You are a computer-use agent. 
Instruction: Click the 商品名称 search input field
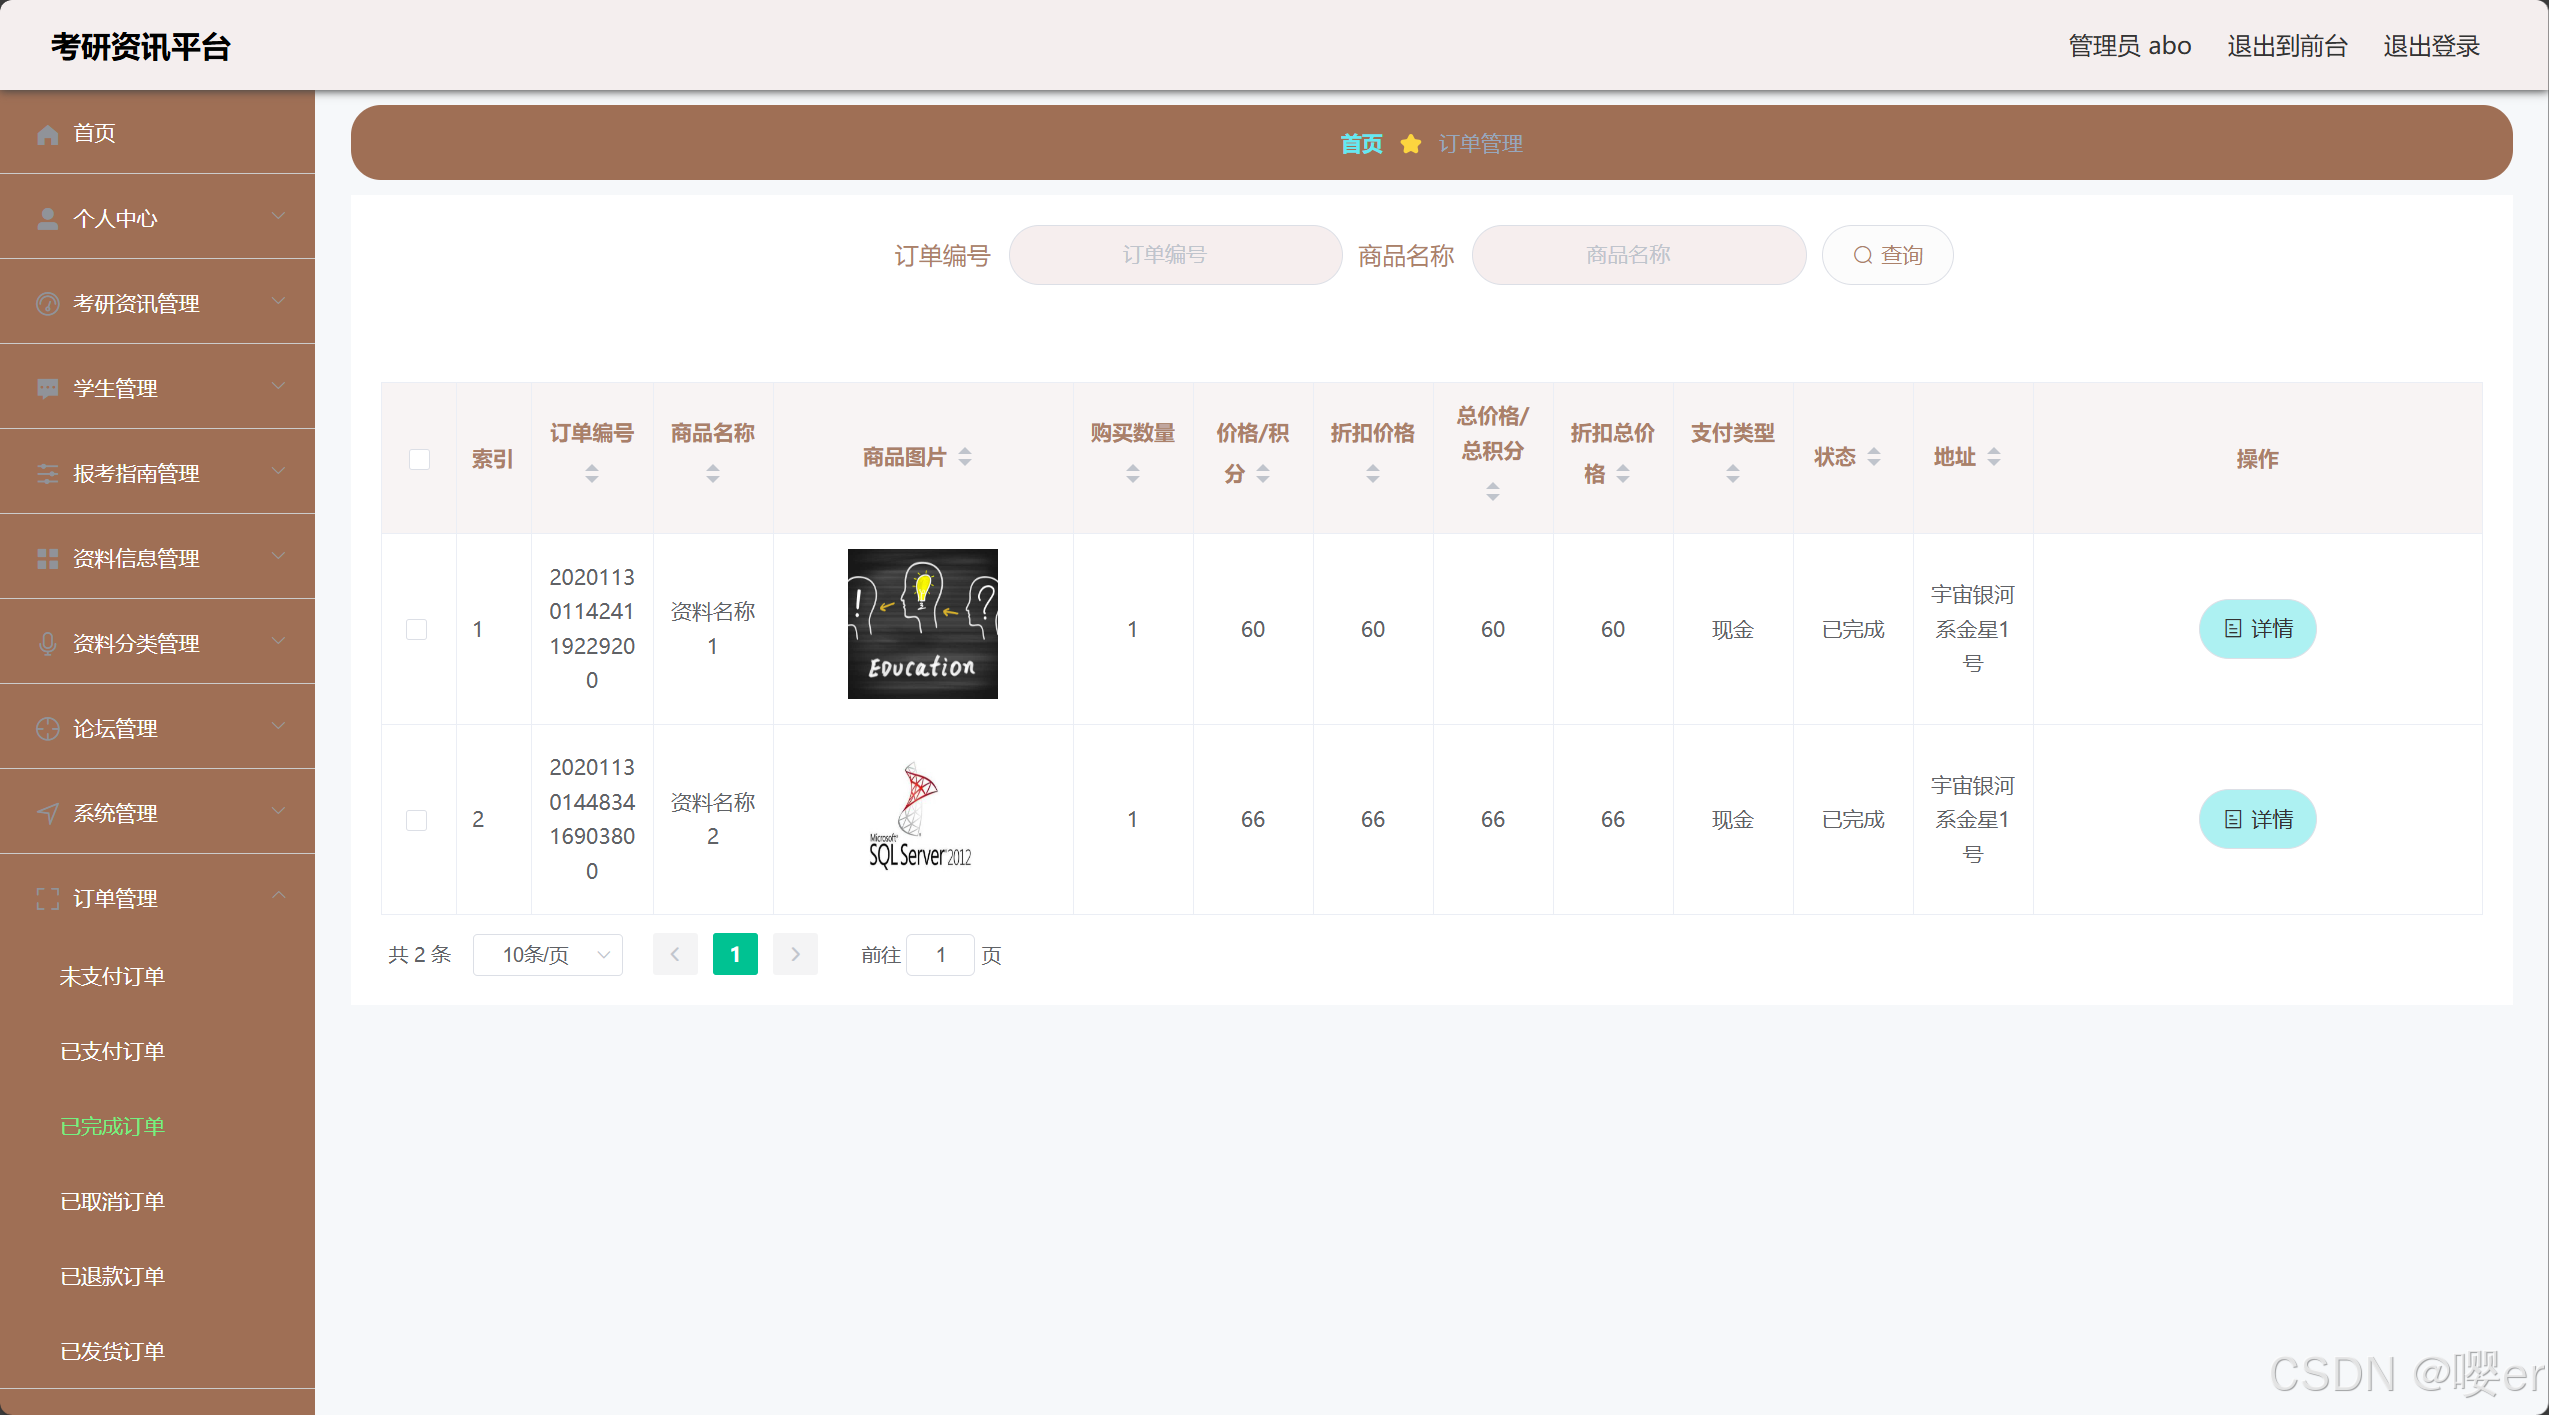(1638, 255)
